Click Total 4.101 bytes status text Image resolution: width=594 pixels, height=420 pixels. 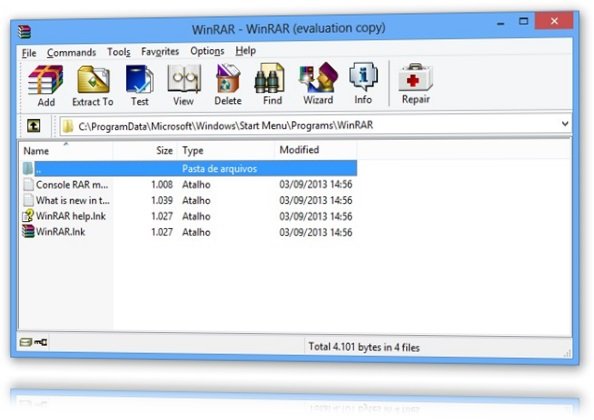[x=364, y=347]
